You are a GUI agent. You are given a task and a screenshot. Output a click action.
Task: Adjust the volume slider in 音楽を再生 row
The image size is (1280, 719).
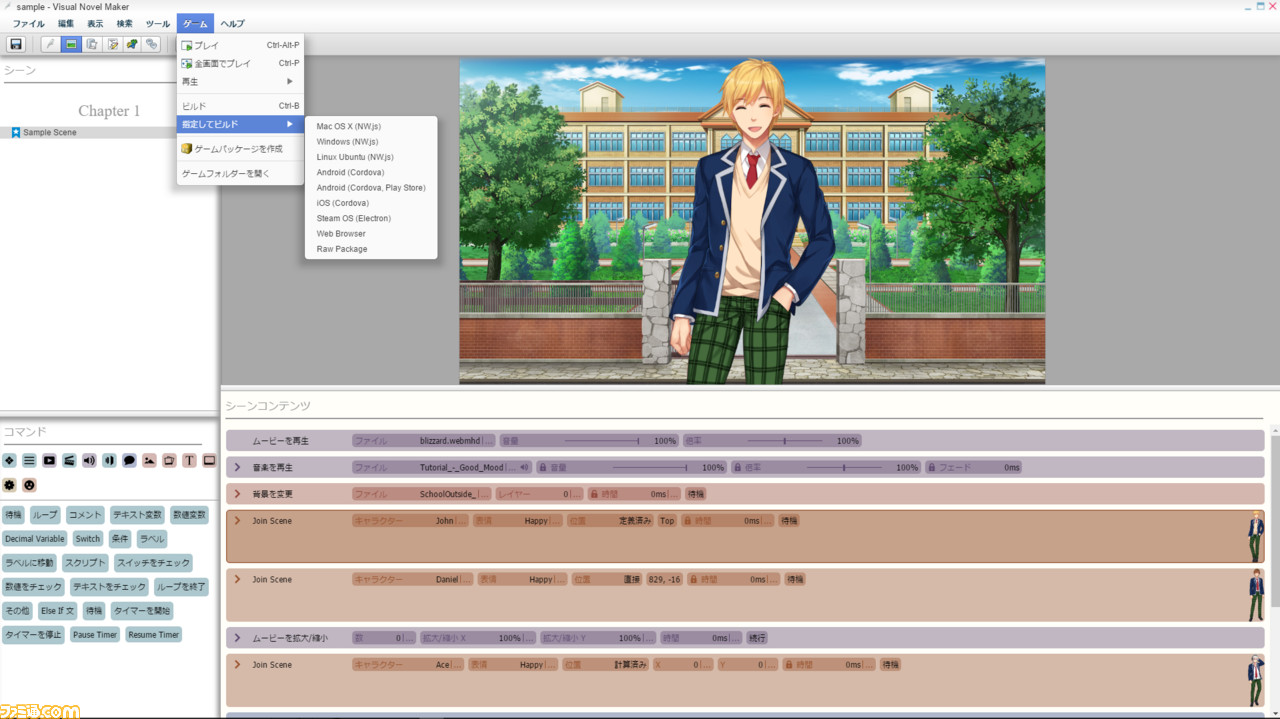pos(649,467)
